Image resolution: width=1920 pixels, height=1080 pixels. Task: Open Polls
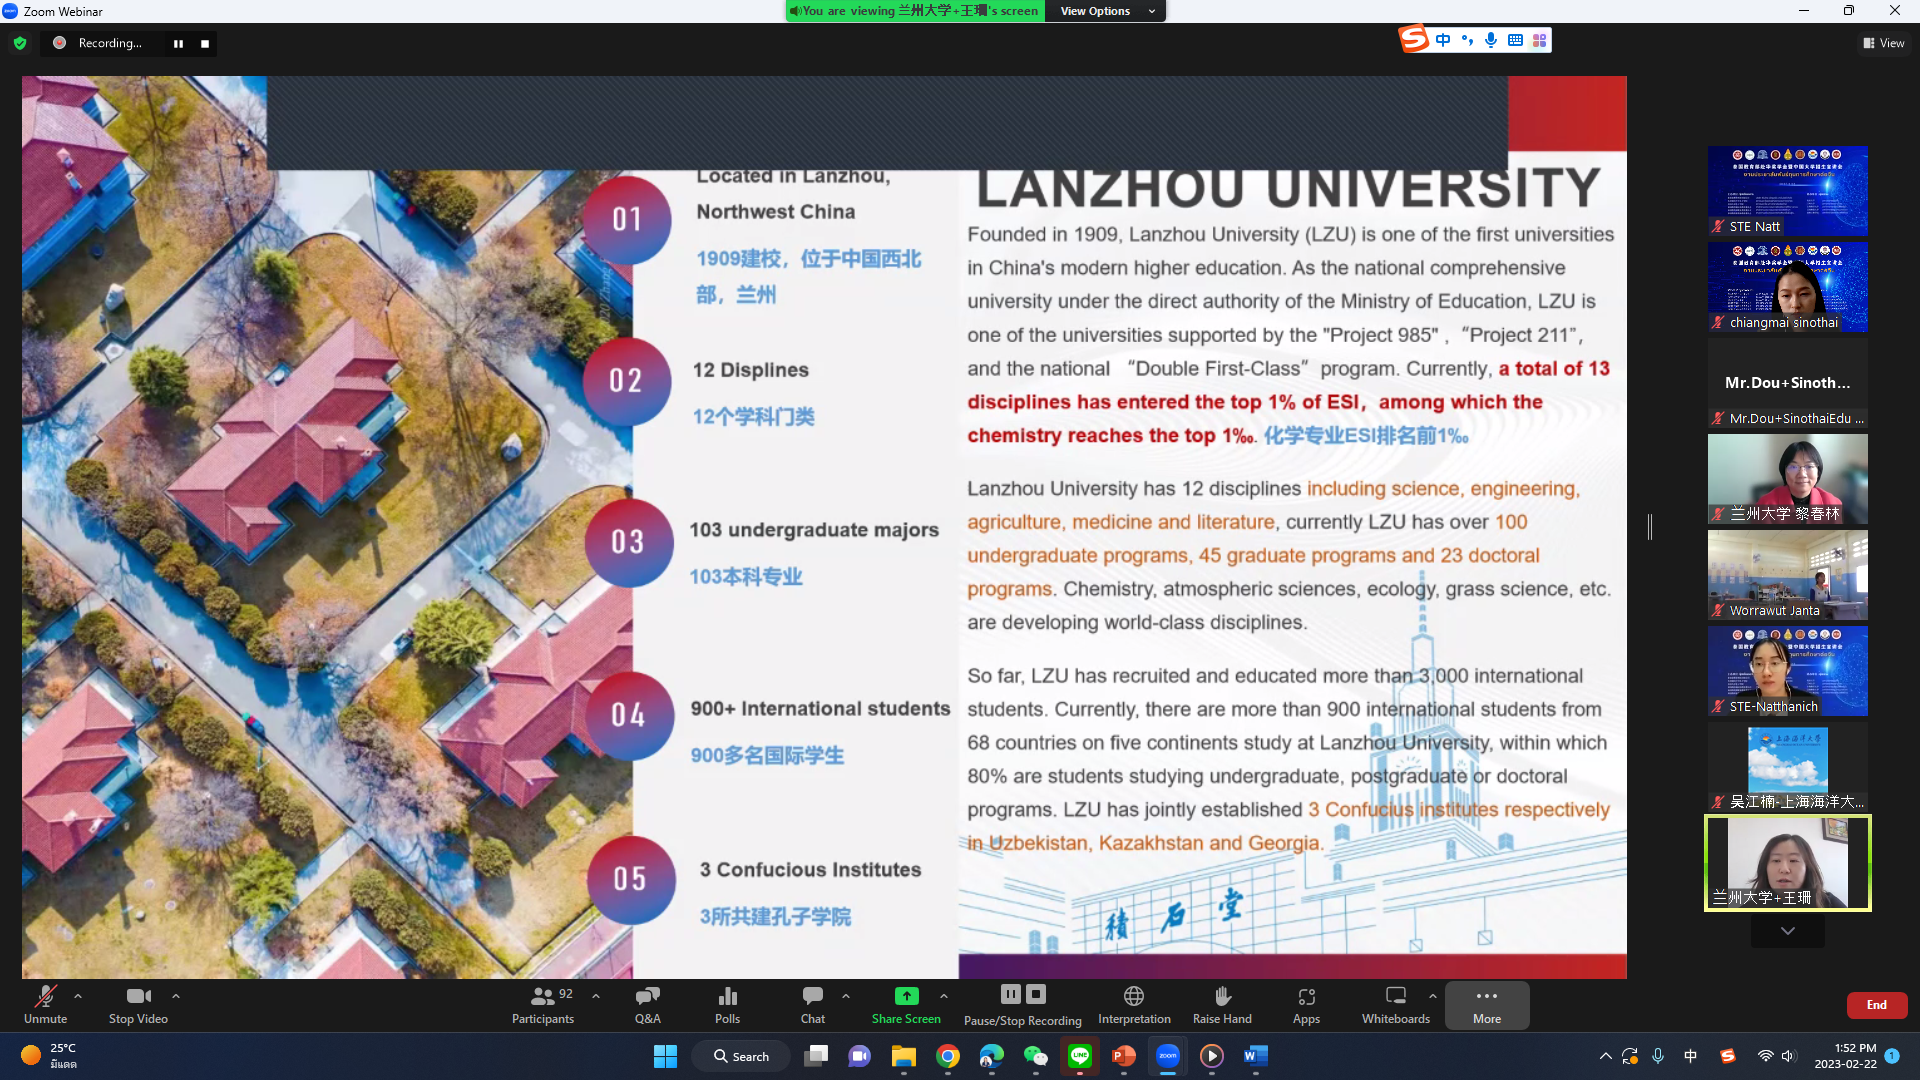point(728,1004)
